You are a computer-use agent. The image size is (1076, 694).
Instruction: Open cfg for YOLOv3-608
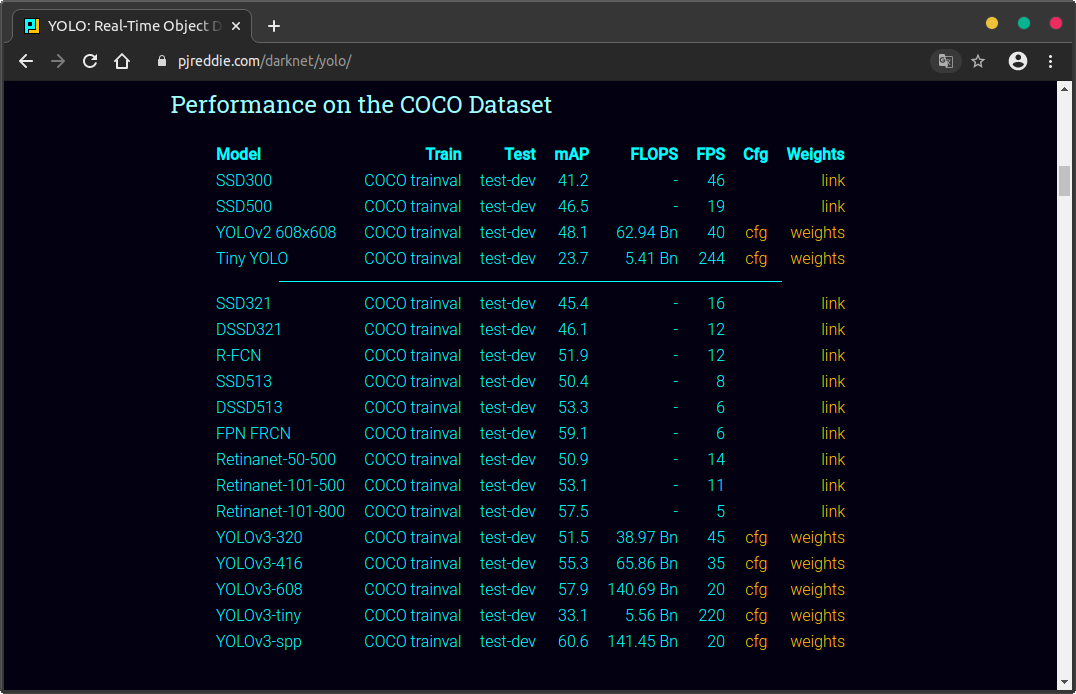tap(756, 590)
